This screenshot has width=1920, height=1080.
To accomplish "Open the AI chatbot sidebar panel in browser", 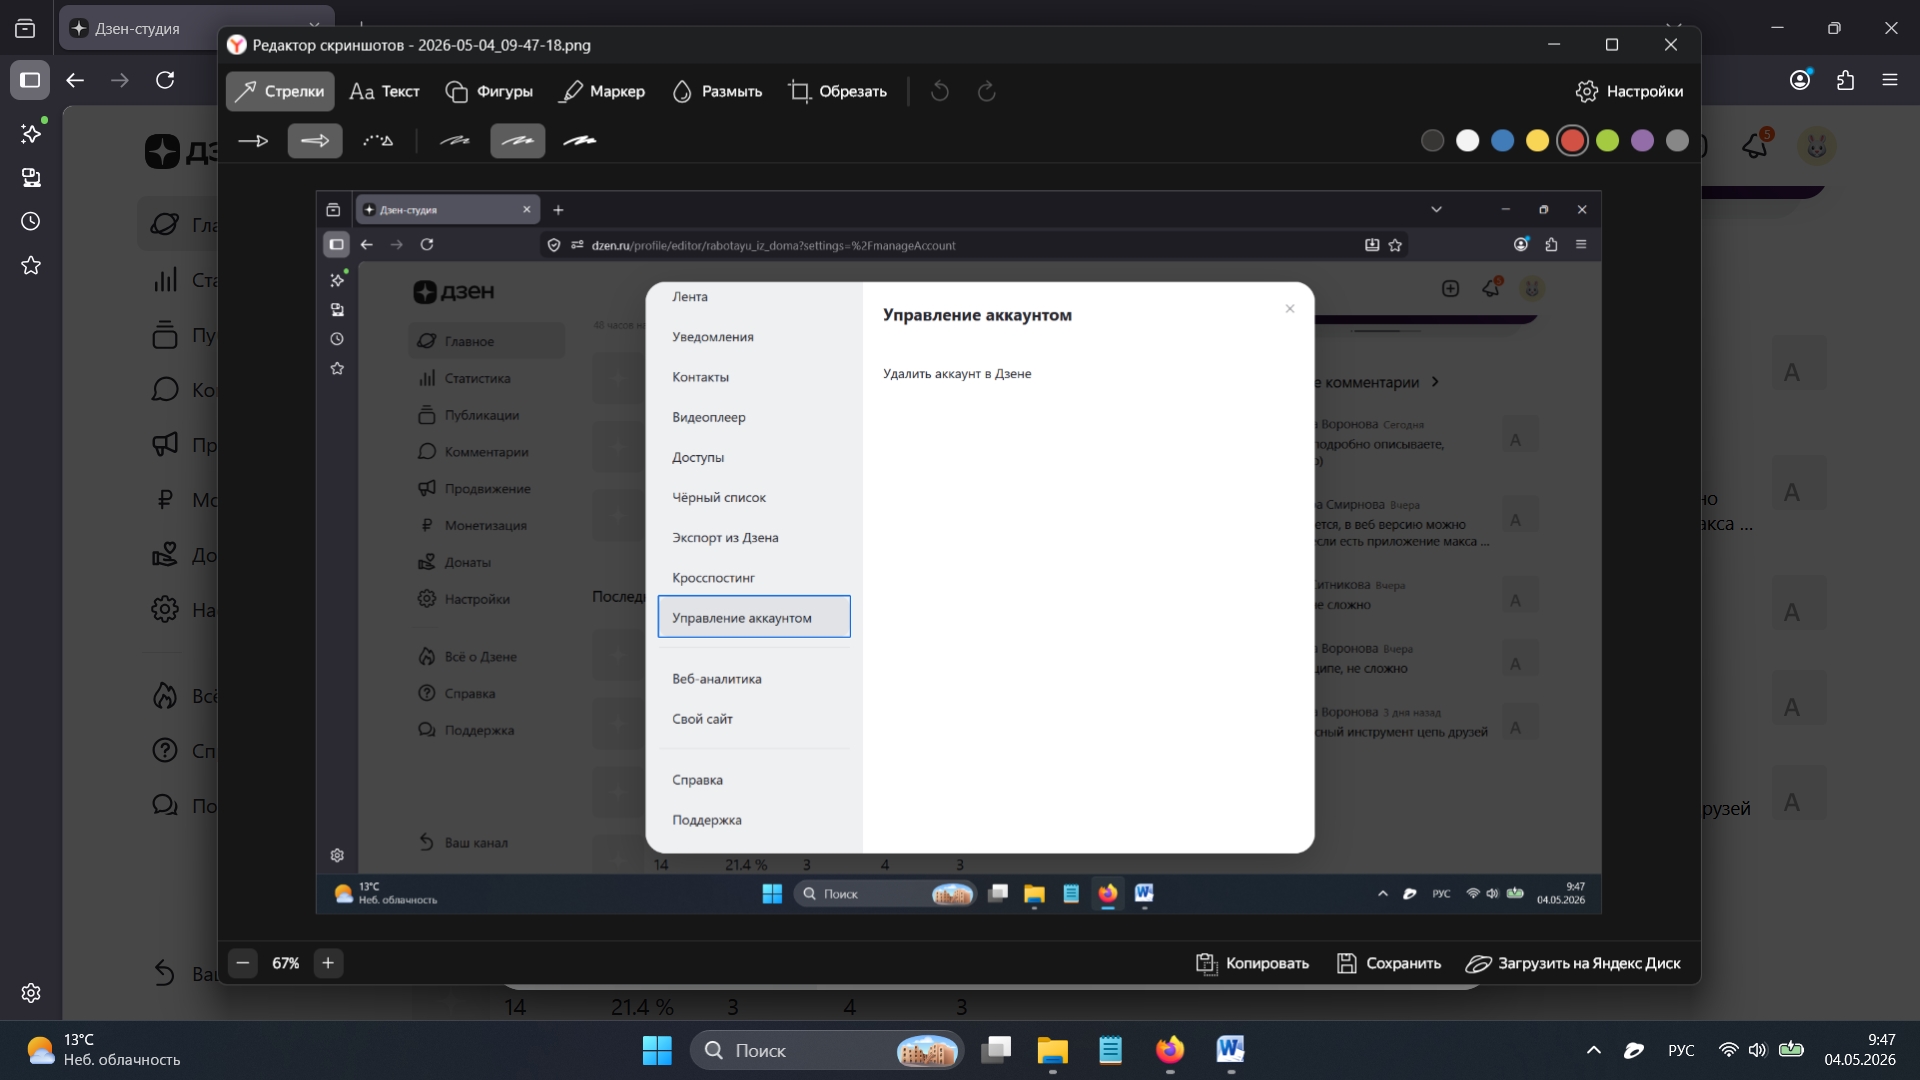I will (31, 133).
